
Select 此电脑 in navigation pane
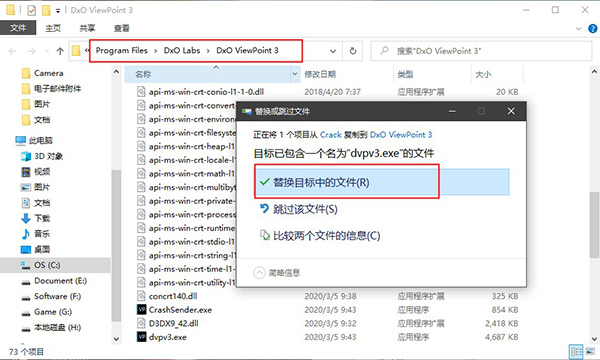(x=40, y=140)
